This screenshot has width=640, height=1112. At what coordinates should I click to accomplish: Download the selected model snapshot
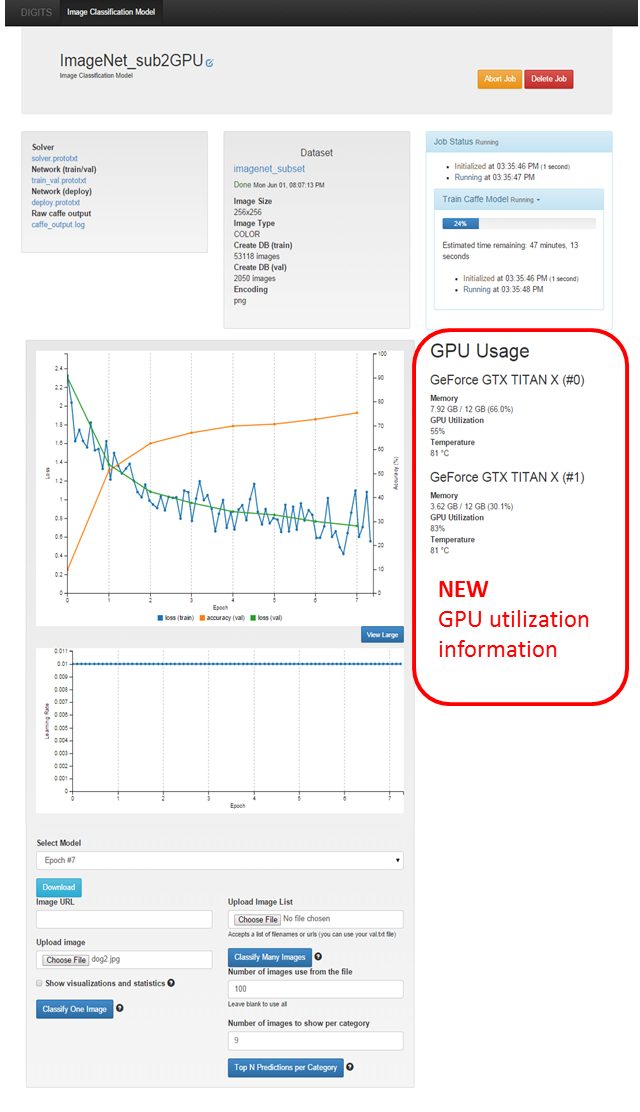tap(59, 887)
